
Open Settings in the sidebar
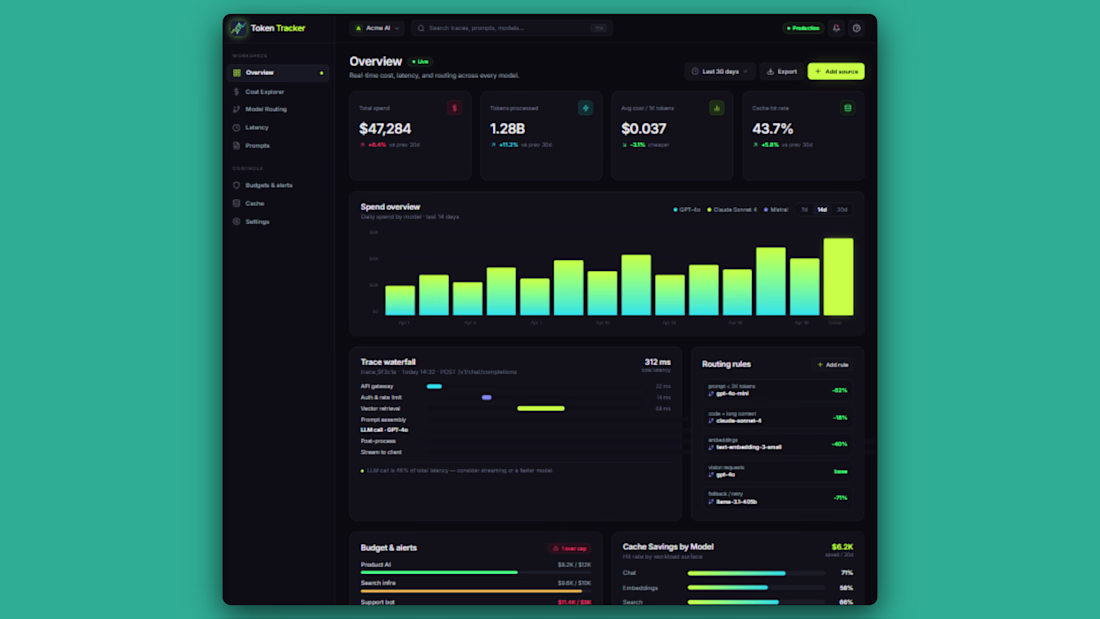click(x=278, y=221)
